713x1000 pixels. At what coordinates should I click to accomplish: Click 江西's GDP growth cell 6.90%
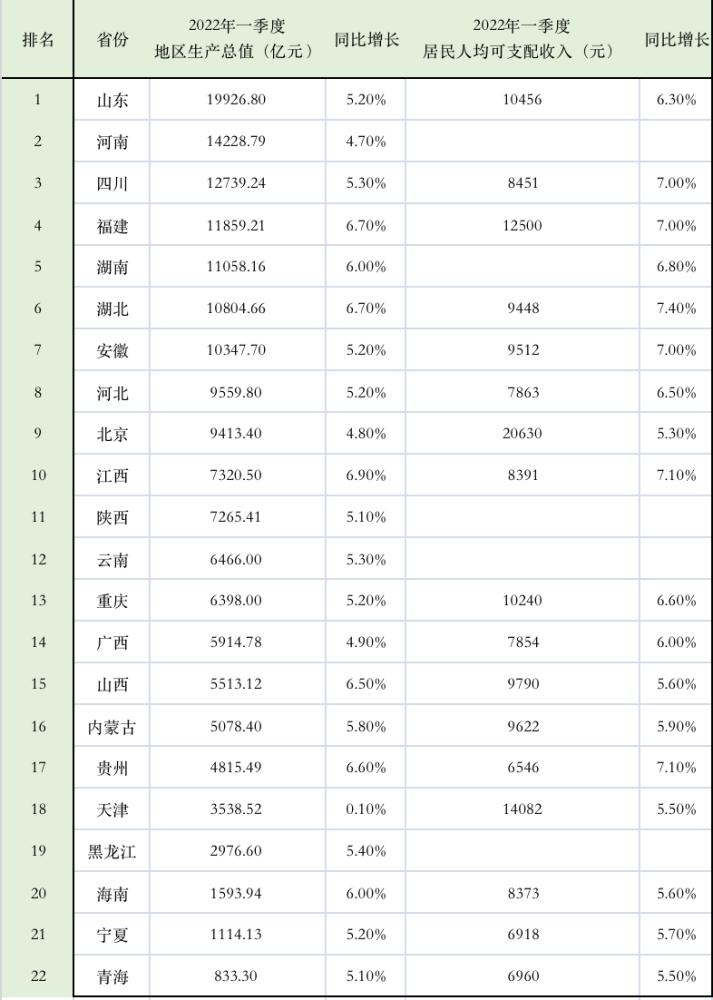(x=365, y=475)
